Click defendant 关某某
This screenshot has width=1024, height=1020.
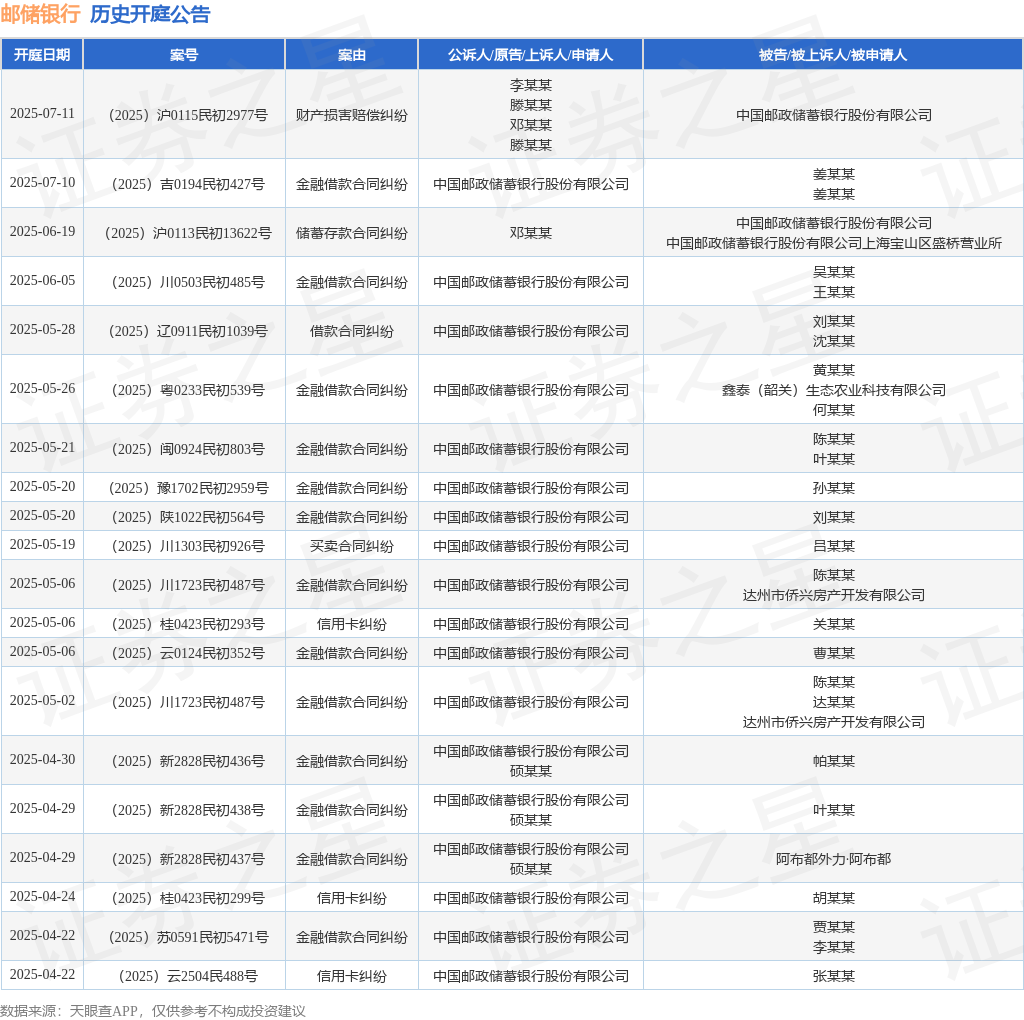coord(834,624)
